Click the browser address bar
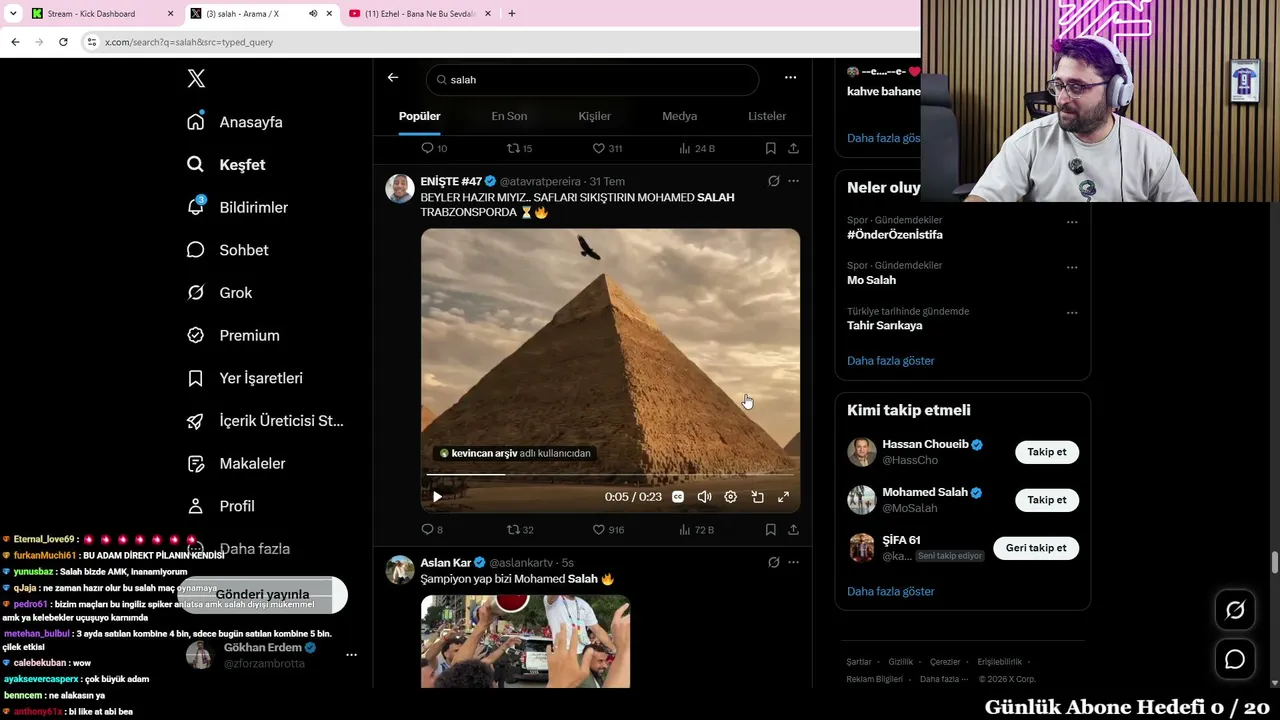The image size is (1280, 720). tap(500, 42)
